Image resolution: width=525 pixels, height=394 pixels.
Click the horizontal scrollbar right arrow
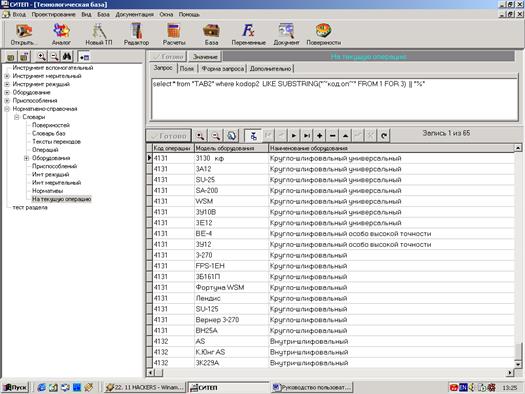tap(510, 372)
